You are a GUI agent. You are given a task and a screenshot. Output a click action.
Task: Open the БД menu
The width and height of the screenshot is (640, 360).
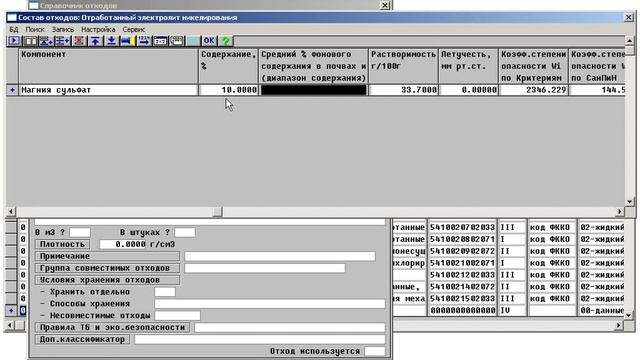point(13,29)
